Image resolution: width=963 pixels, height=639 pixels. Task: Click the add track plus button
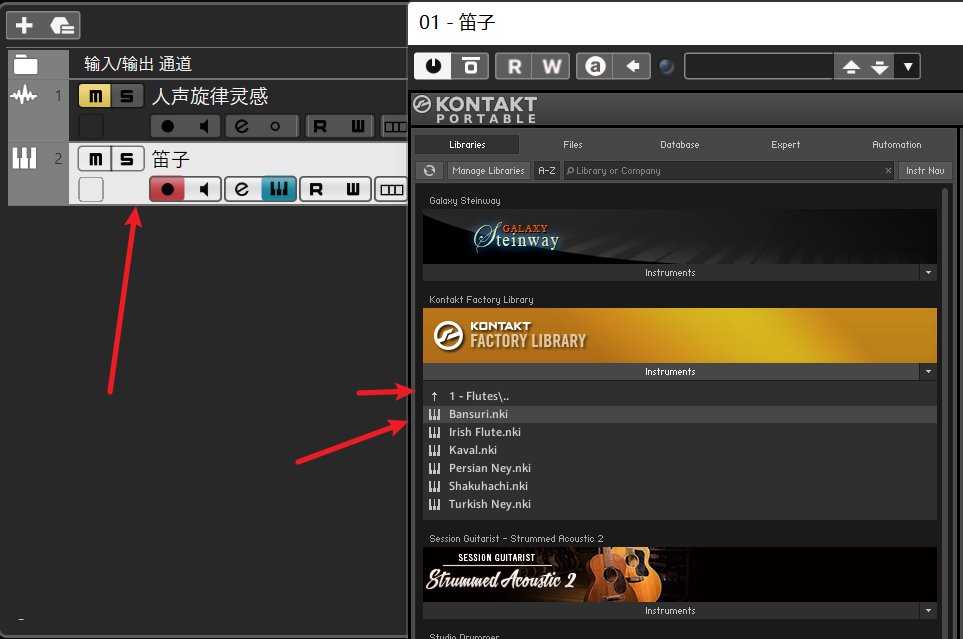coord(25,25)
